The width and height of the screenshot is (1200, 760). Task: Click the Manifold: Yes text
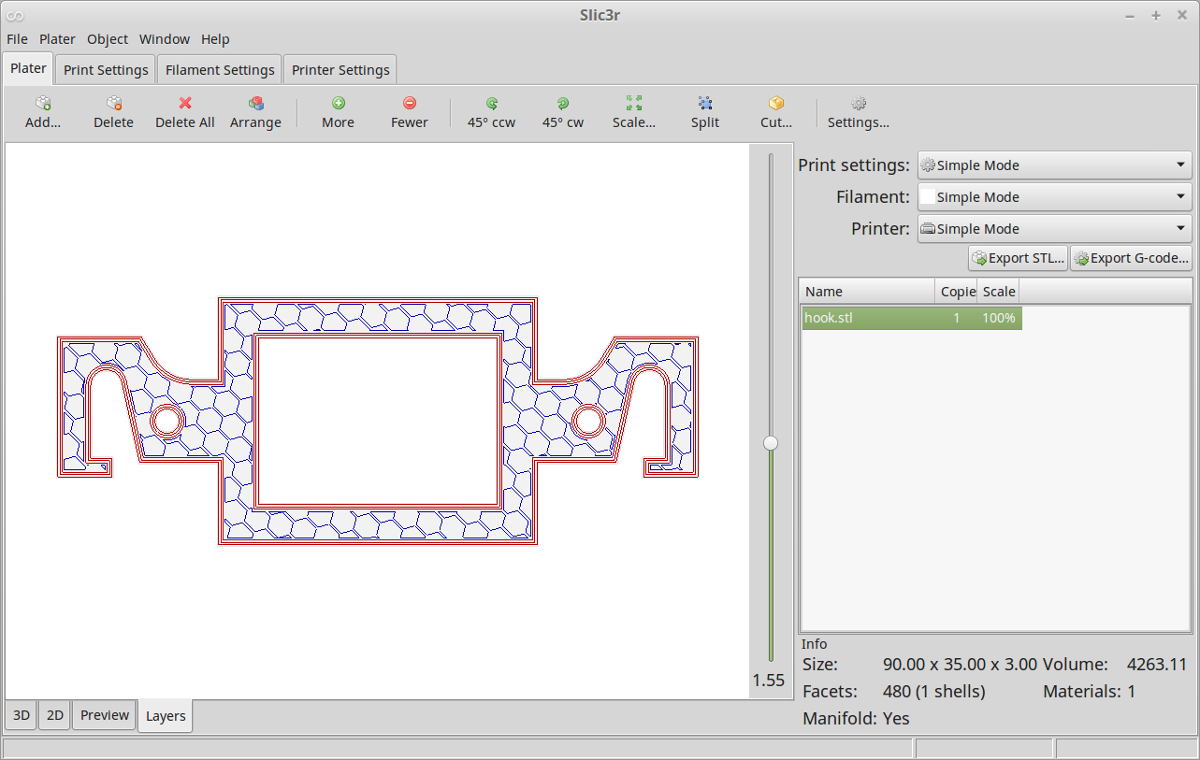856,718
